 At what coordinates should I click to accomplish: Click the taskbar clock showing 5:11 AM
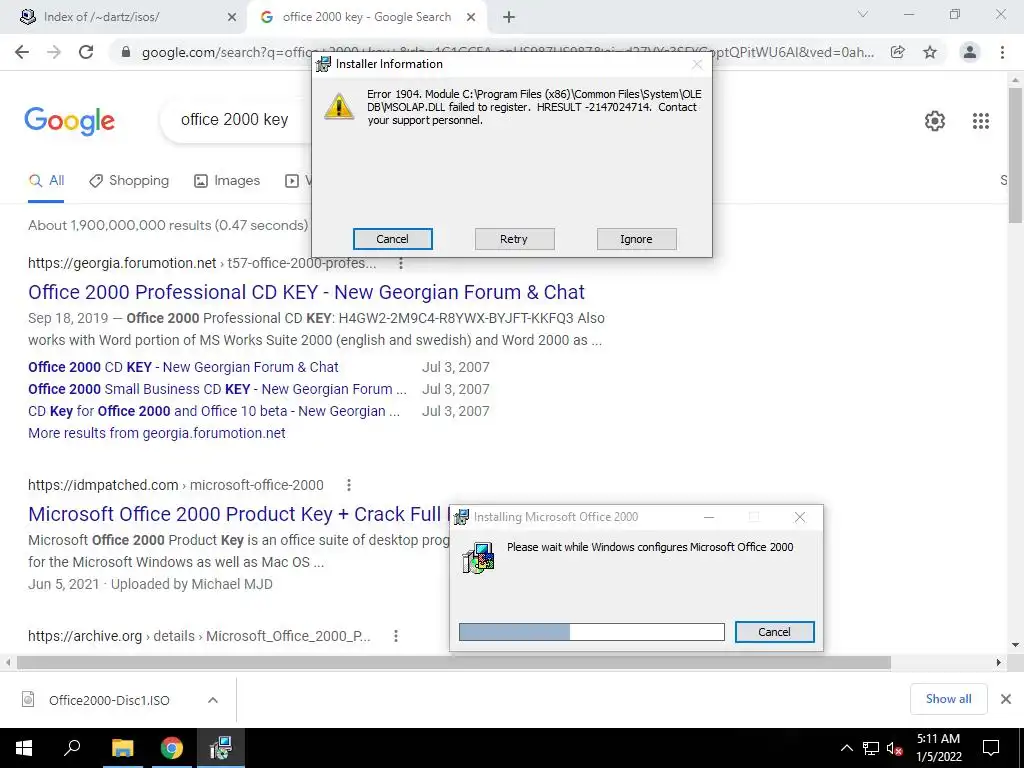click(x=938, y=748)
